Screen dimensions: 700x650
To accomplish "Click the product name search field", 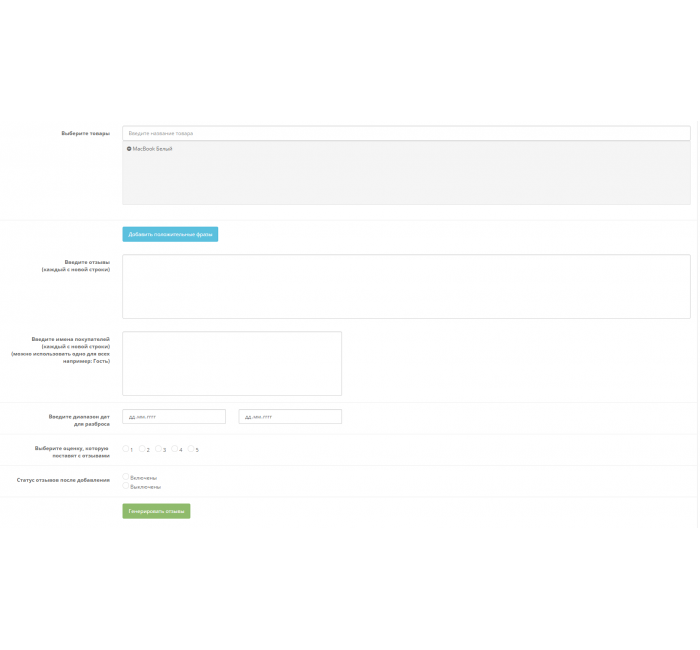I will point(406,133).
